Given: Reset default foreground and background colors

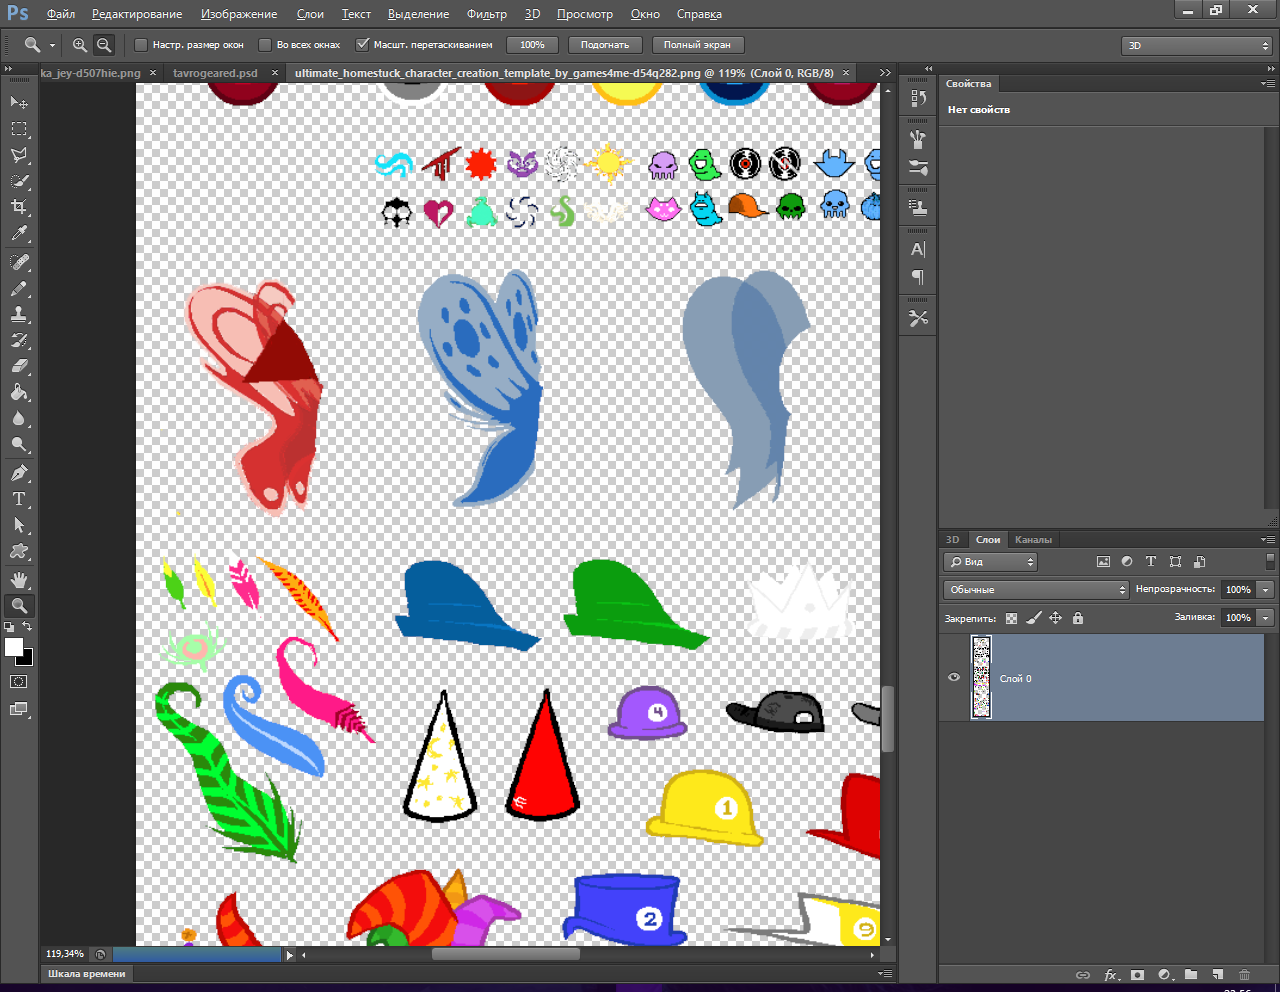Looking at the screenshot, I should (9, 627).
